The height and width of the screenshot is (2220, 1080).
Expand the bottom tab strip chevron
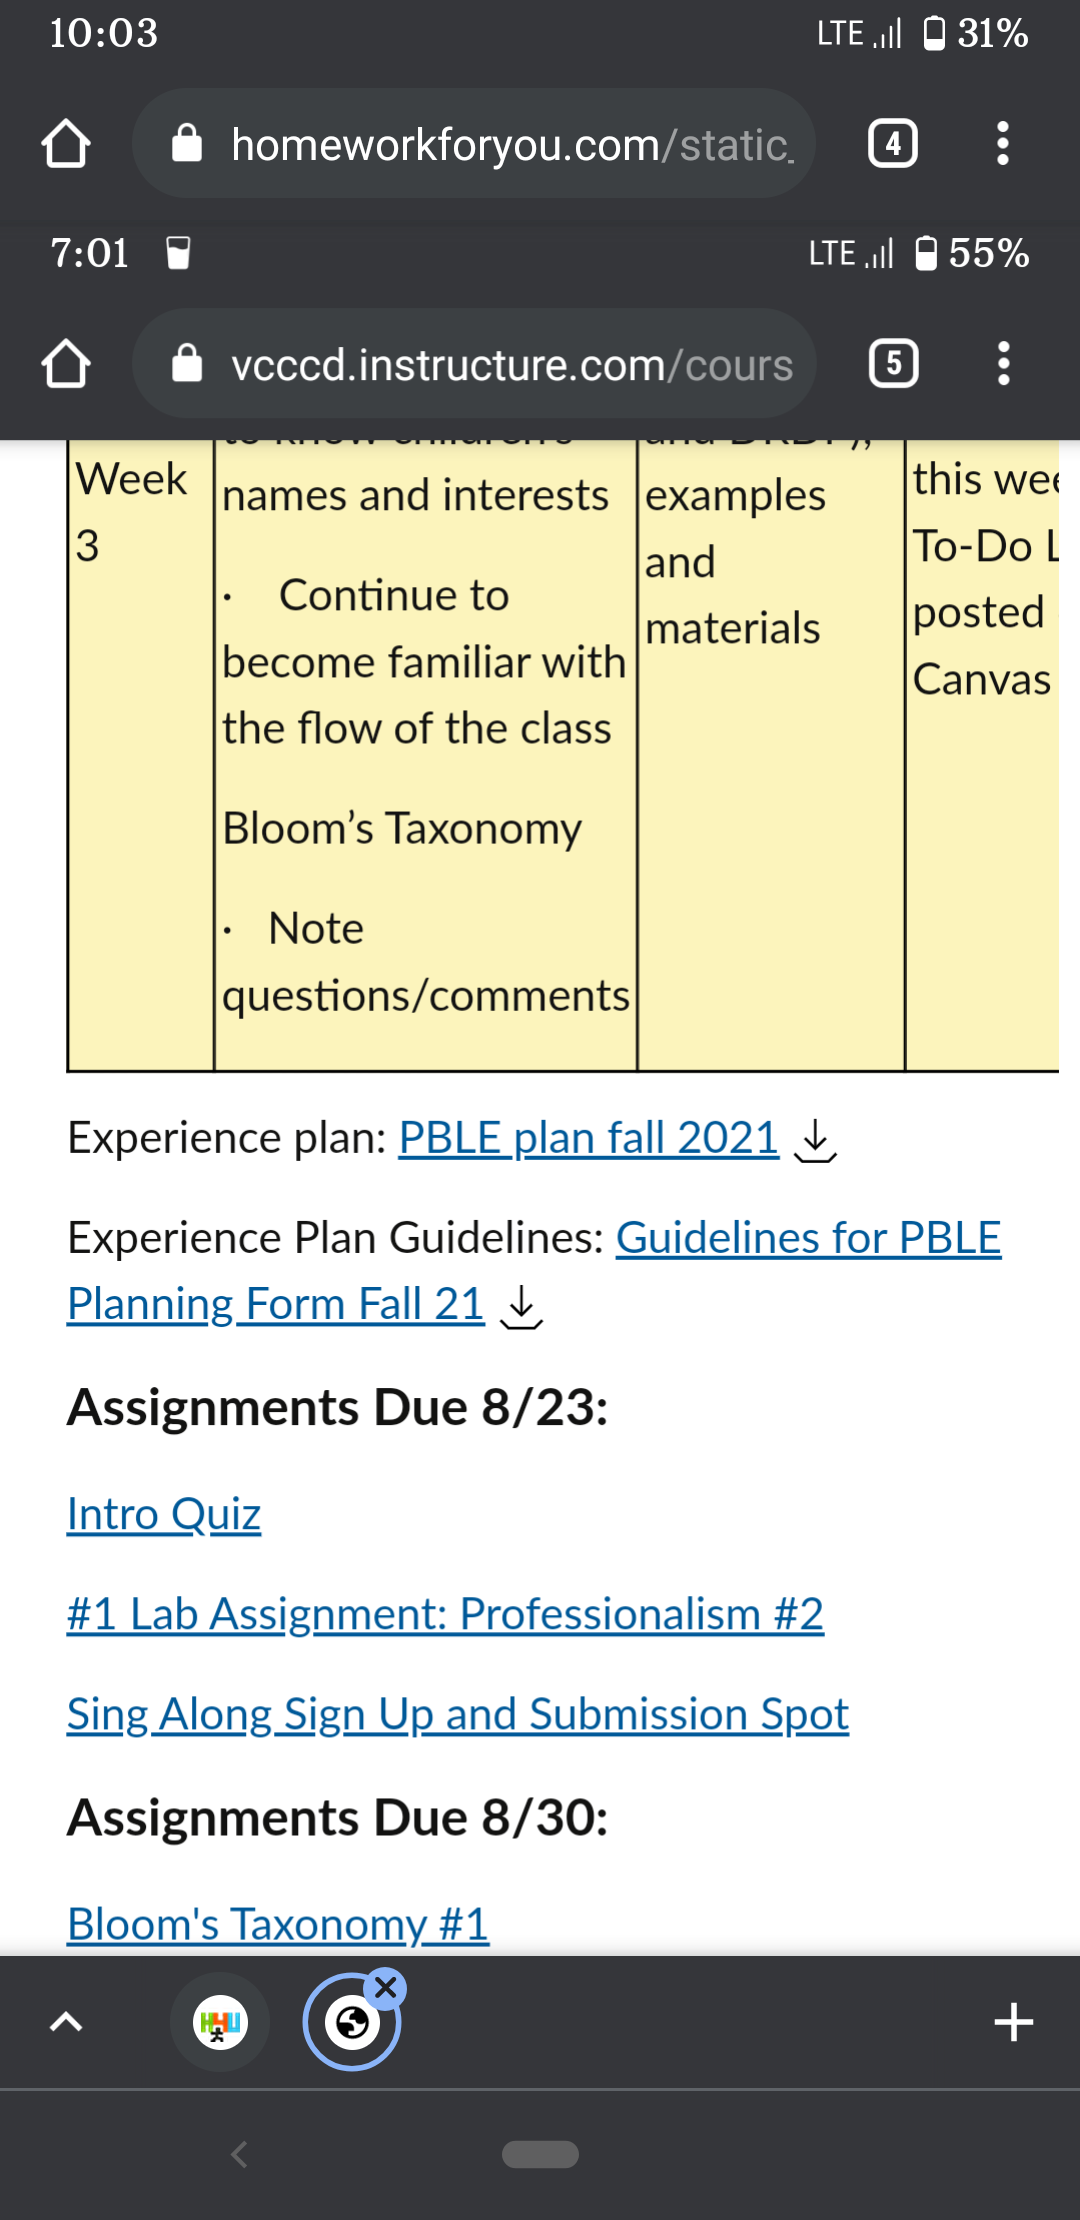pos(66,2022)
